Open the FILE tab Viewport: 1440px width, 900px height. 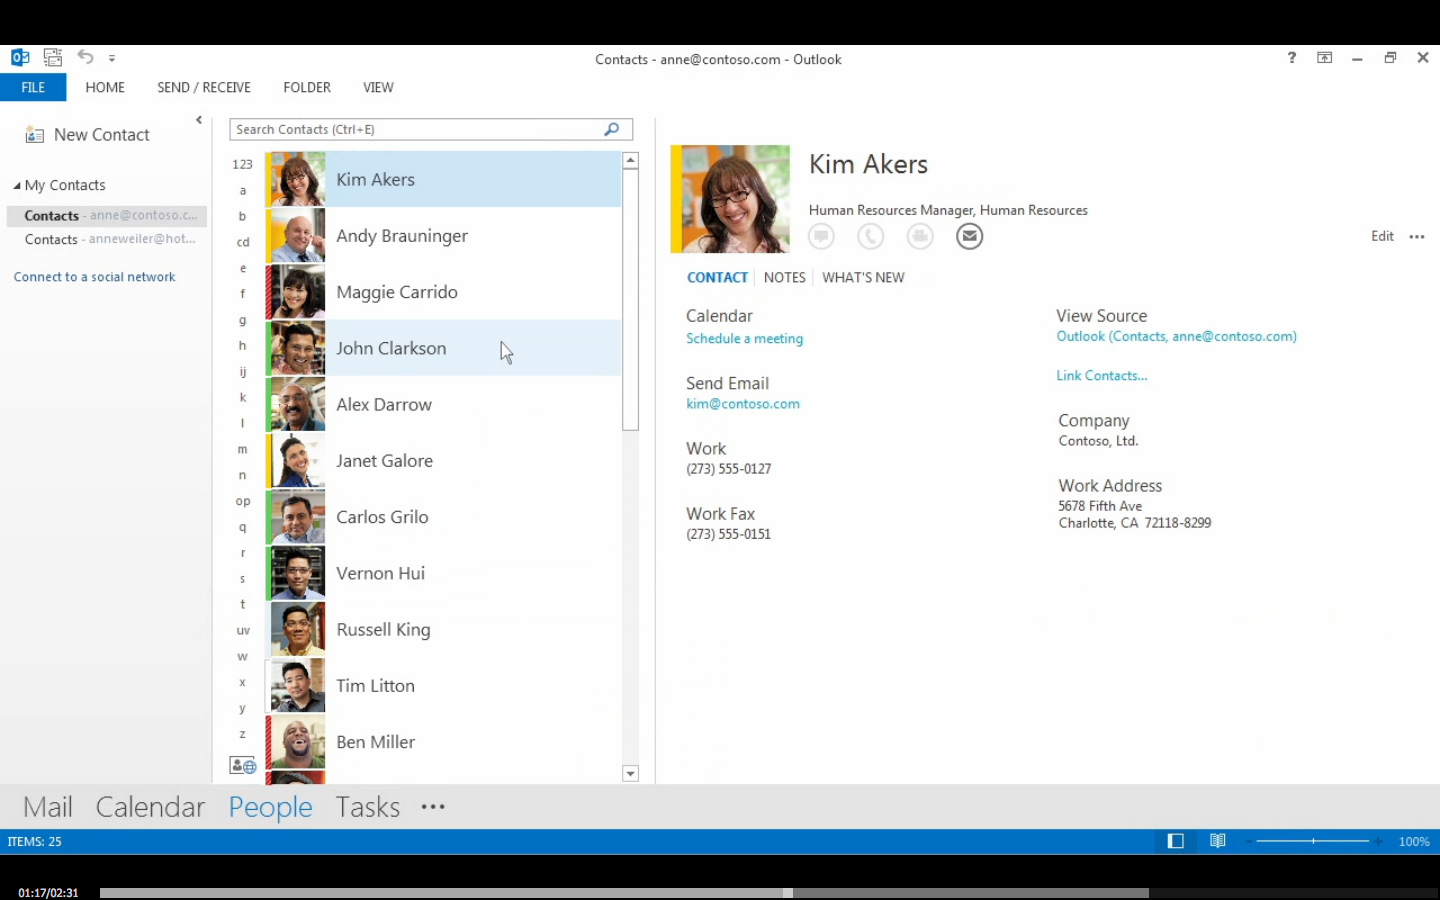(33, 87)
